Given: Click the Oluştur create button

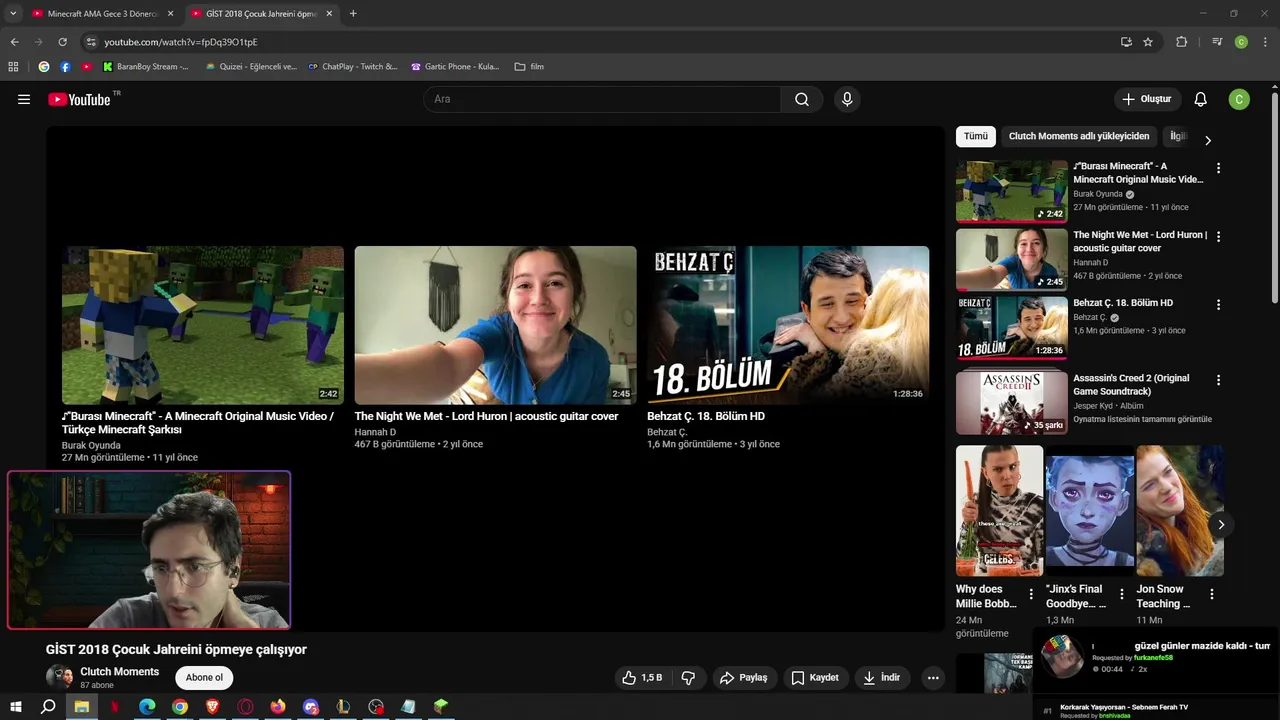Looking at the screenshot, I should click(1147, 99).
